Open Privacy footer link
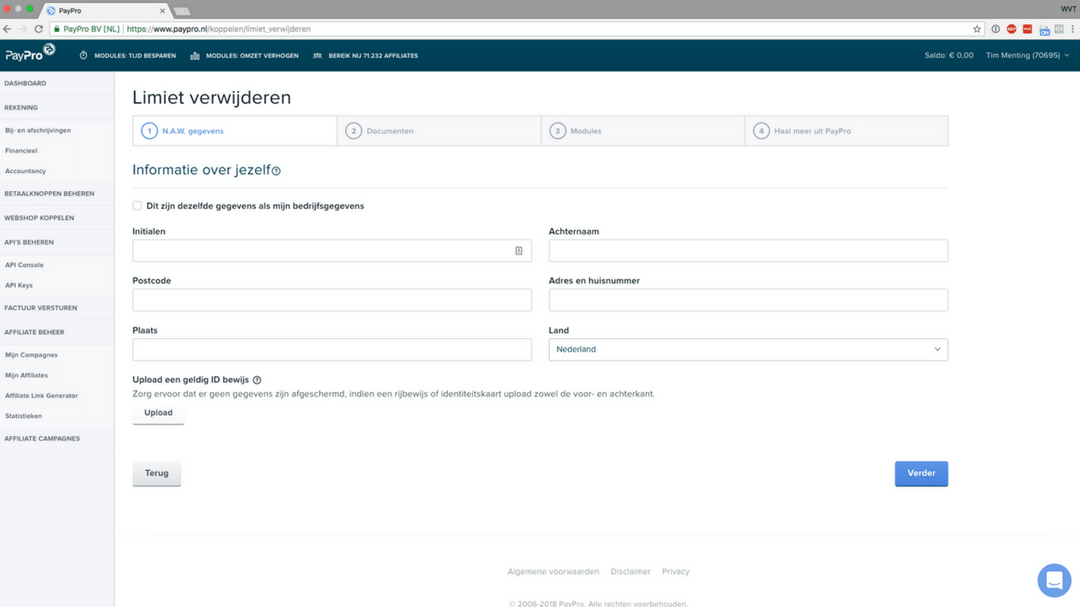The height and width of the screenshot is (607, 1080). [676, 571]
